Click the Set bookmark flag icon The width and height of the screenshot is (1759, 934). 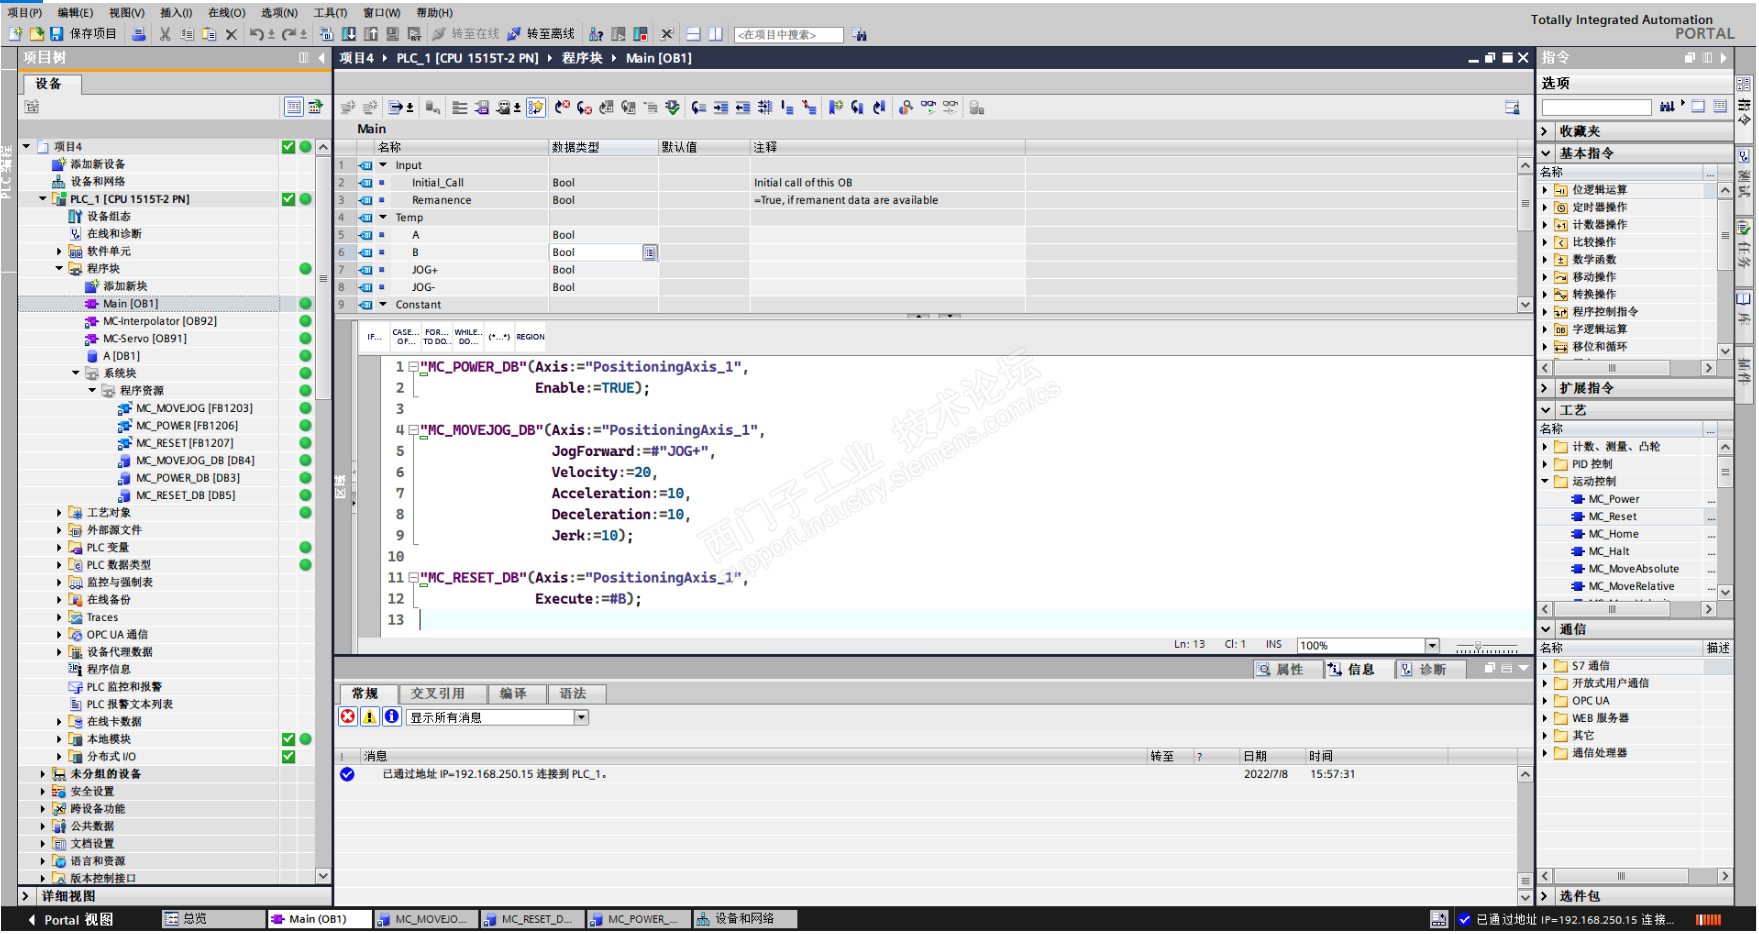pos(836,108)
